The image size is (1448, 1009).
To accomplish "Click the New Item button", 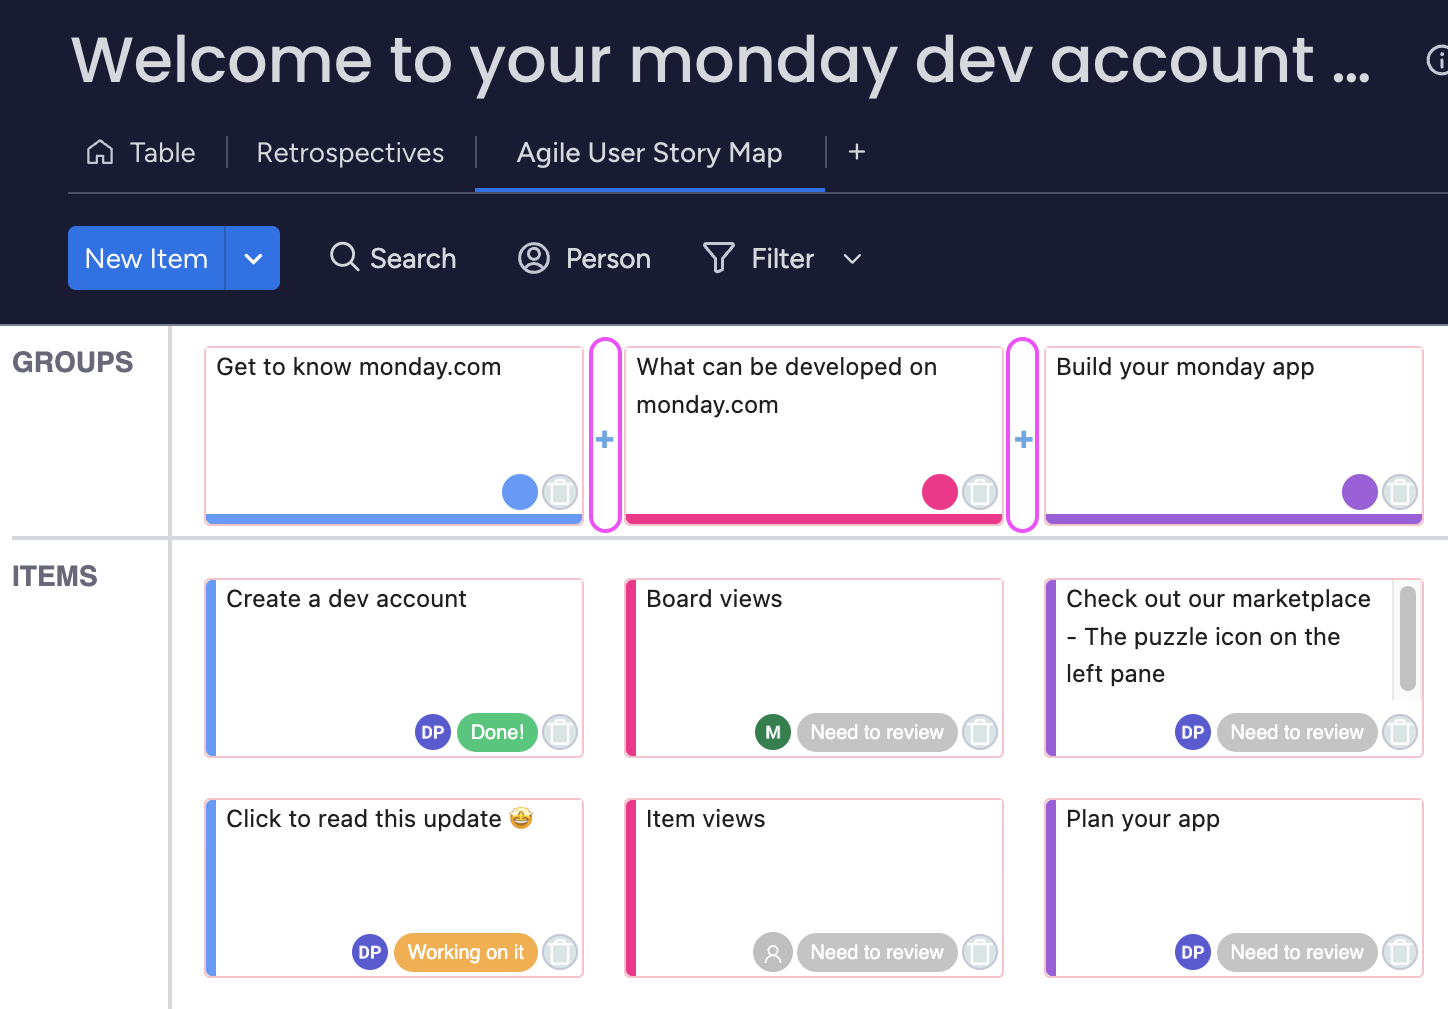I will pos(146,258).
